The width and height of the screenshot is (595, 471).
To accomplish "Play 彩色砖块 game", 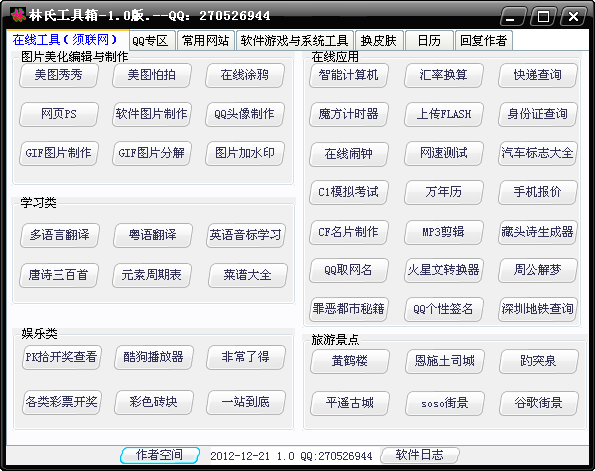I will click(x=154, y=402).
